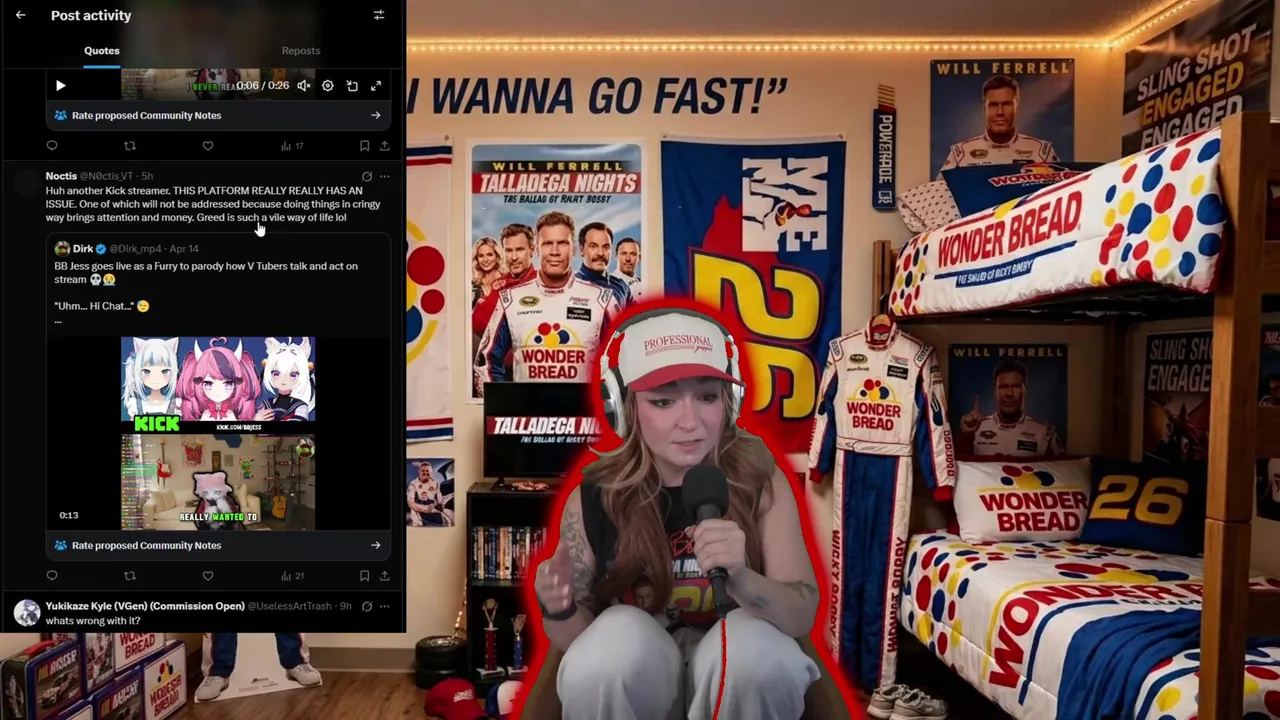The height and width of the screenshot is (720, 1280).
Task: Open the Noctis profile name
Action: coord(61,176)
